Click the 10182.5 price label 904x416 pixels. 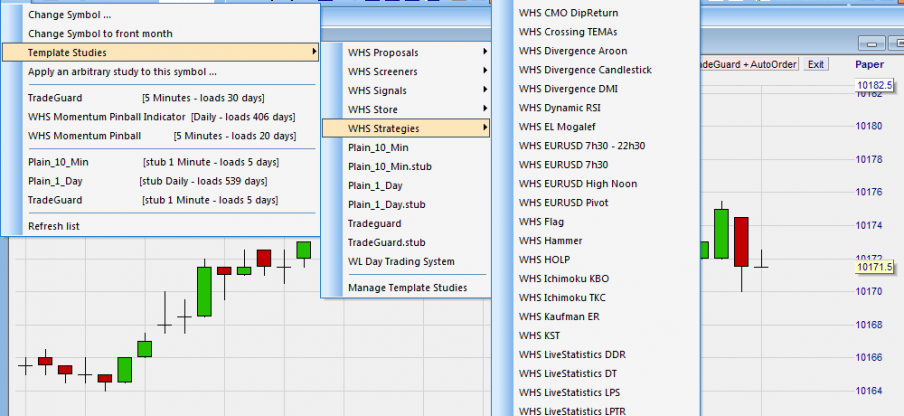click(x=875, y=85)
